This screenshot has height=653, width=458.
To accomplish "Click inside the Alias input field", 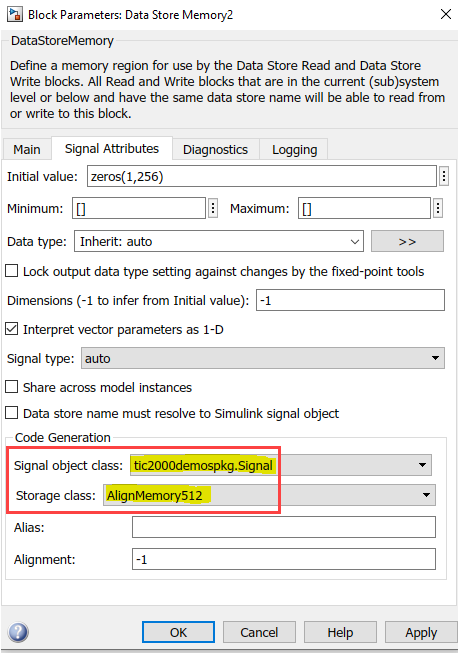I will point(284,527).
